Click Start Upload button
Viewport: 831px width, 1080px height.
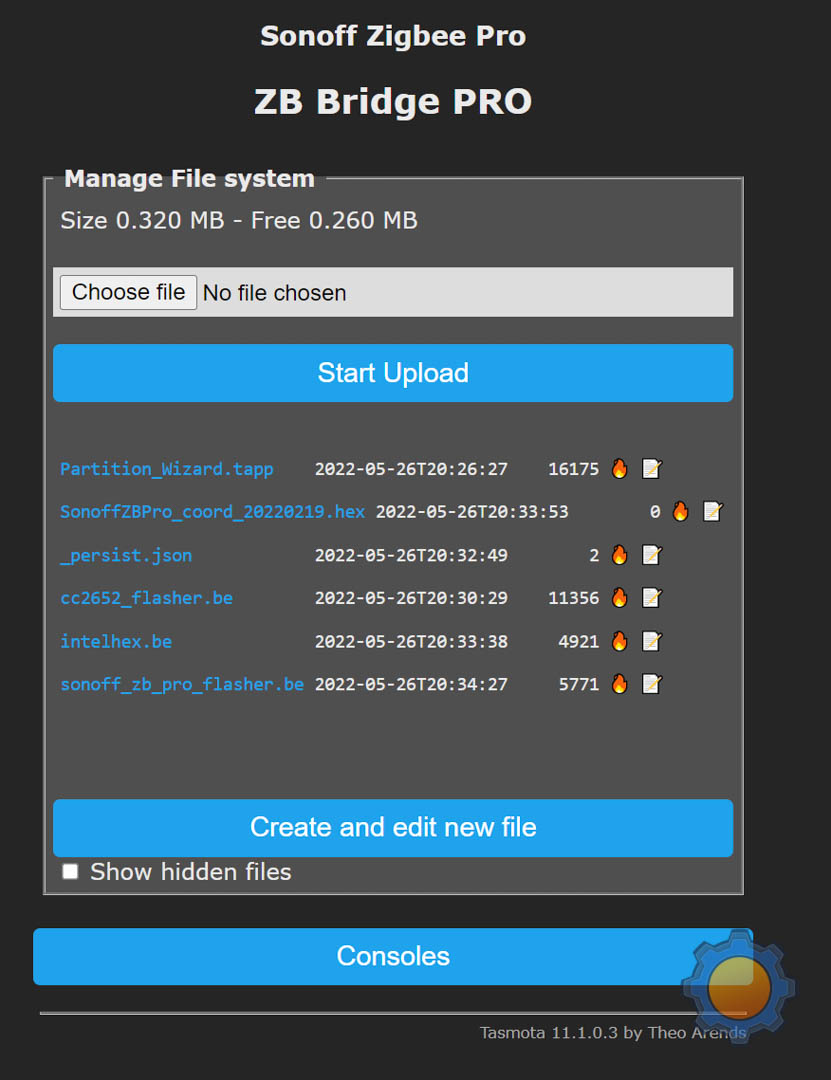(x=393, y=373)
